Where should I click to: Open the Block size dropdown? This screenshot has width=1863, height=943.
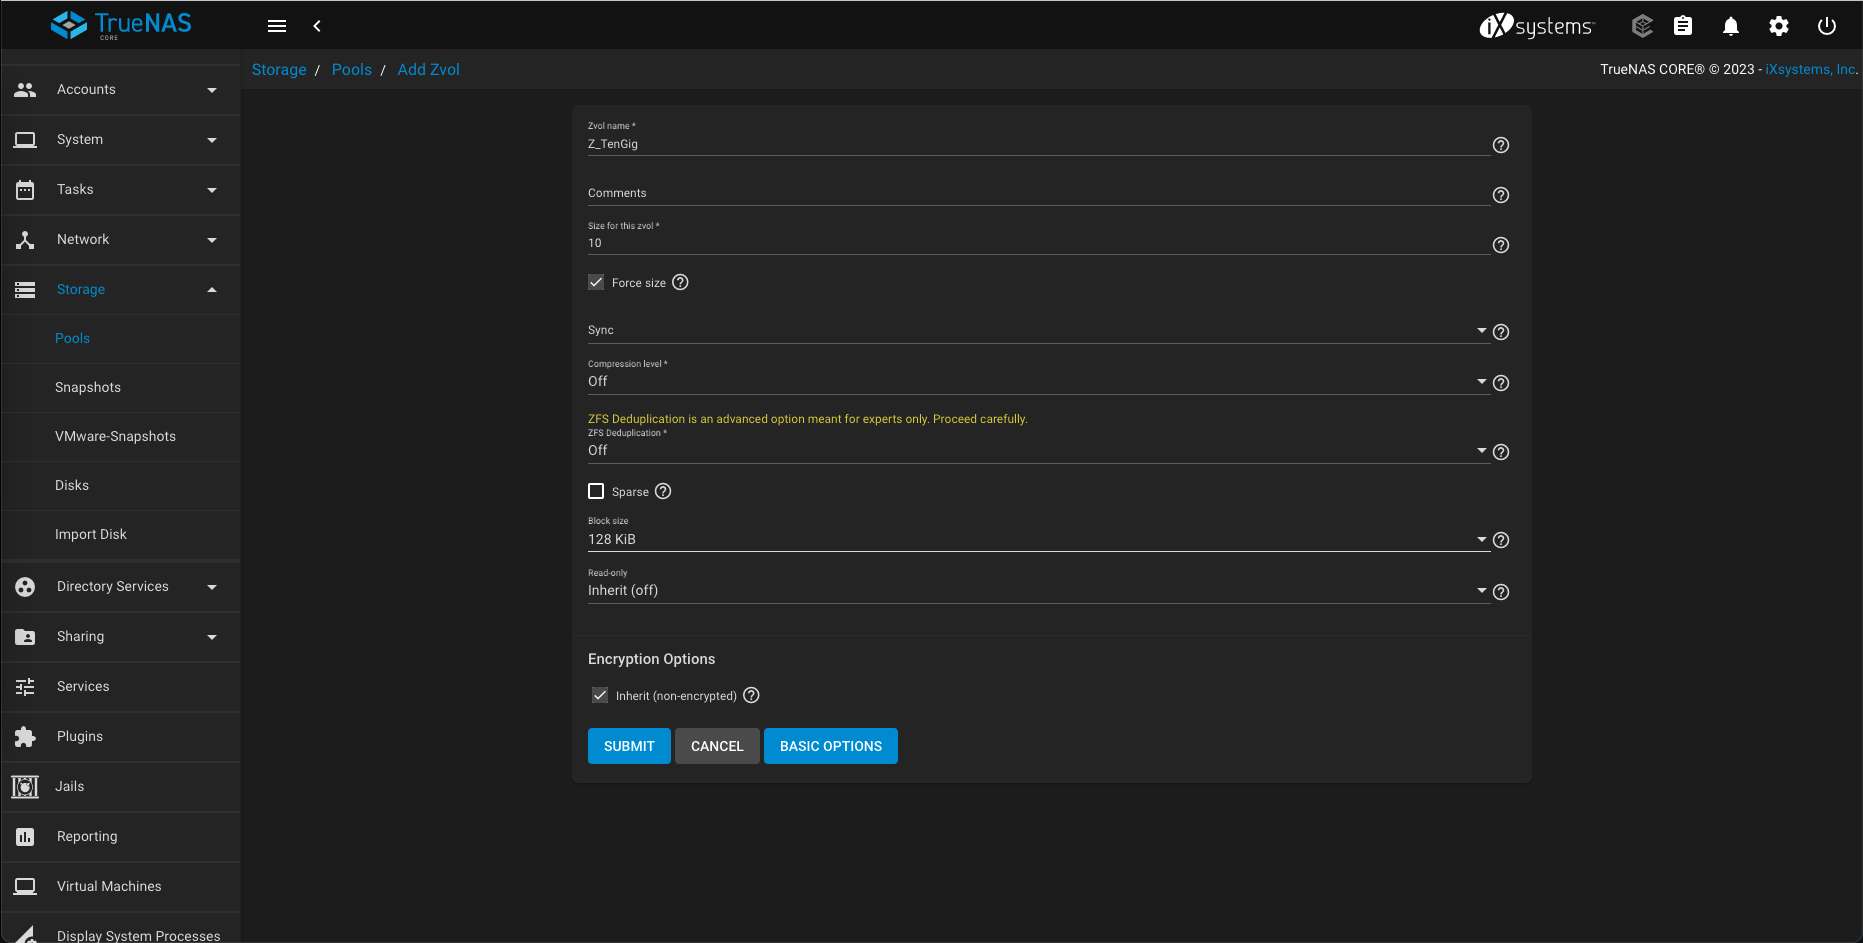click(1036, 539)
